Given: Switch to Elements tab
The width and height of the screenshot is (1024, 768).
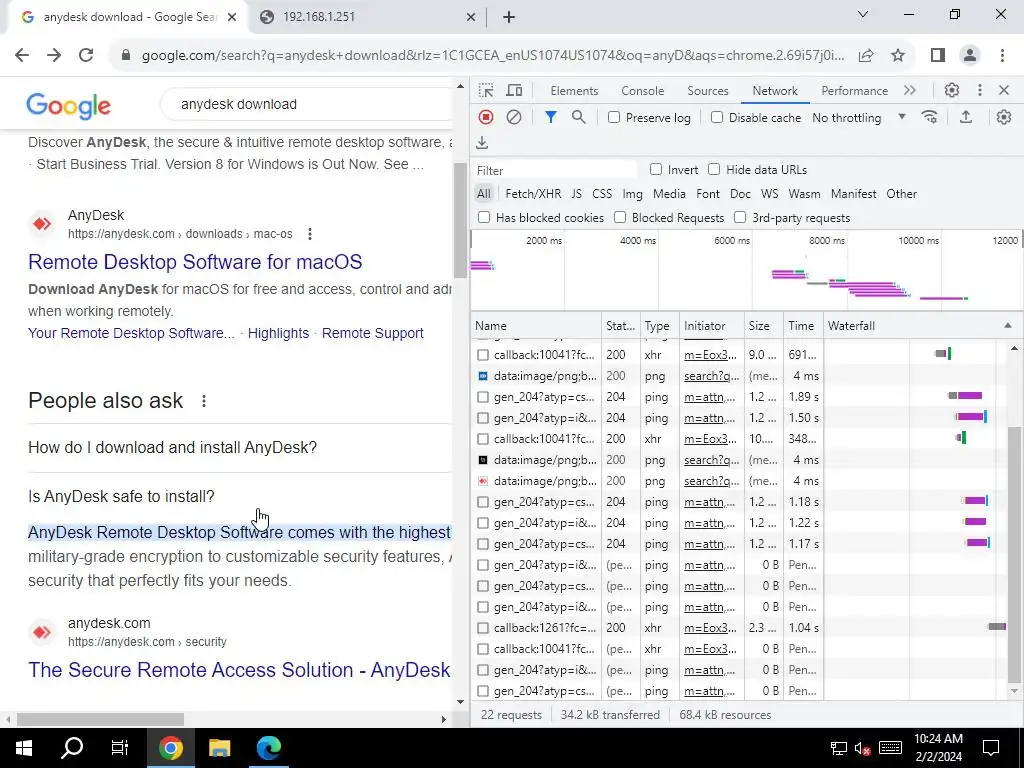Looking at the screenshot, I should 574,91.
